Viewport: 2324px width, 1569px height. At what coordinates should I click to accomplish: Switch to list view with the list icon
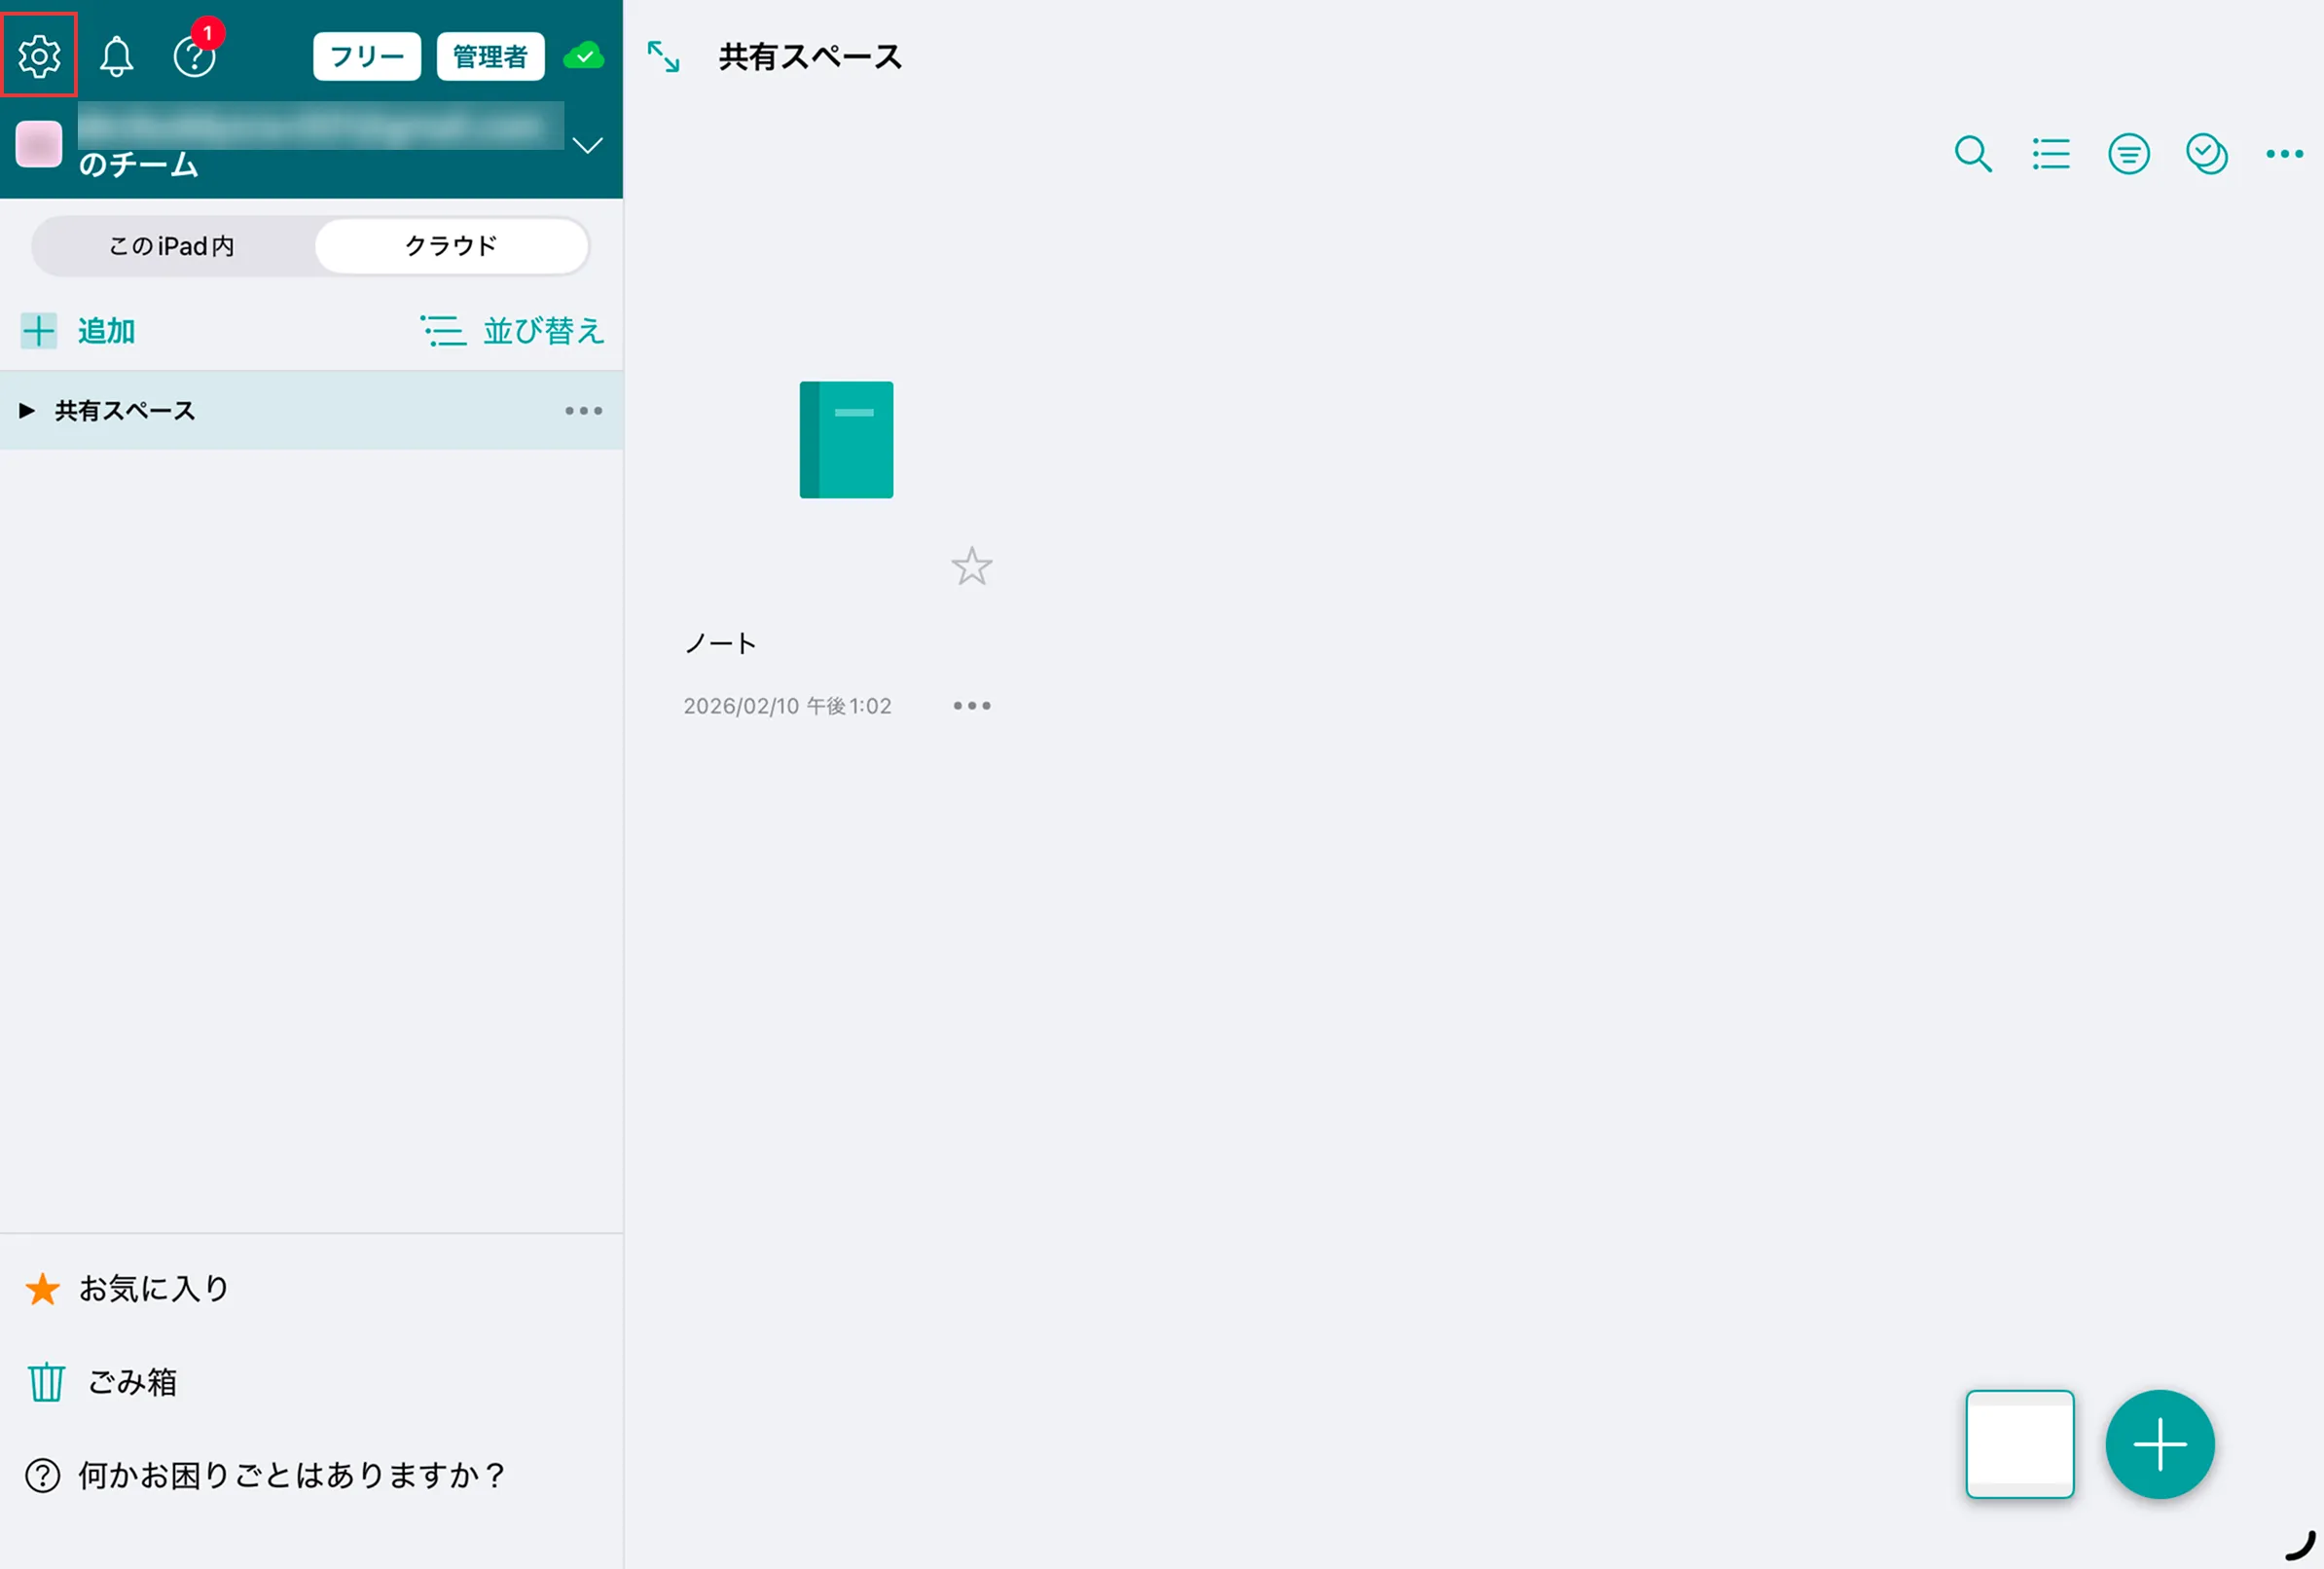click(2051, 154)
